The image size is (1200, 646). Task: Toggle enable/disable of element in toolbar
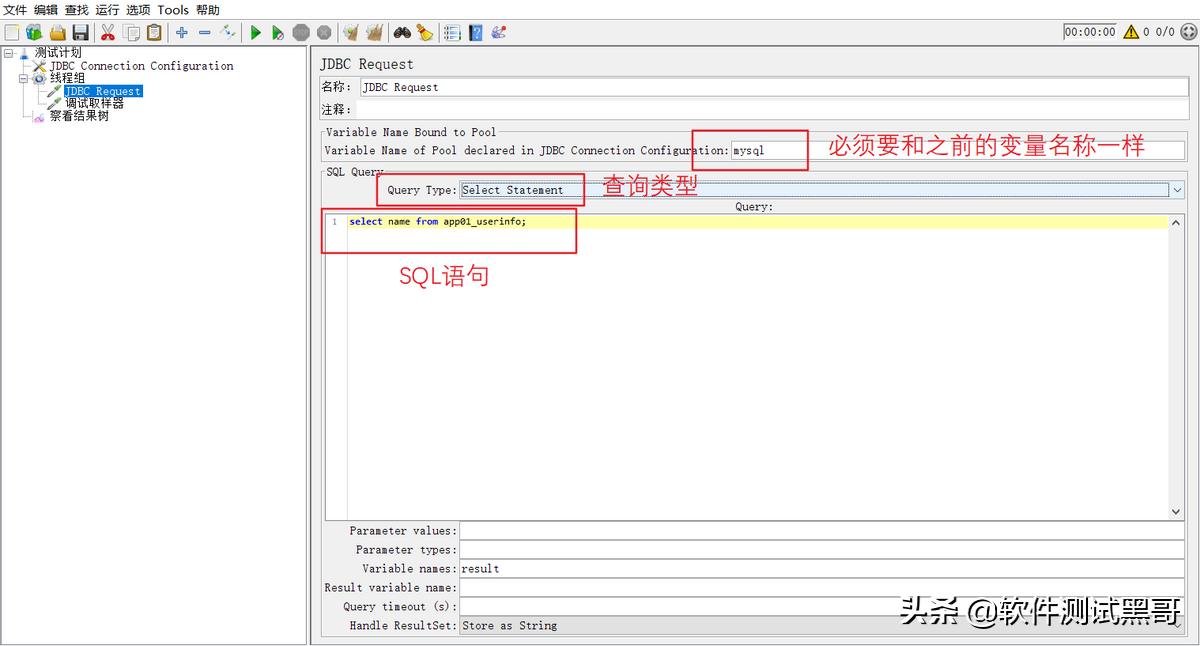pos(228,32)
